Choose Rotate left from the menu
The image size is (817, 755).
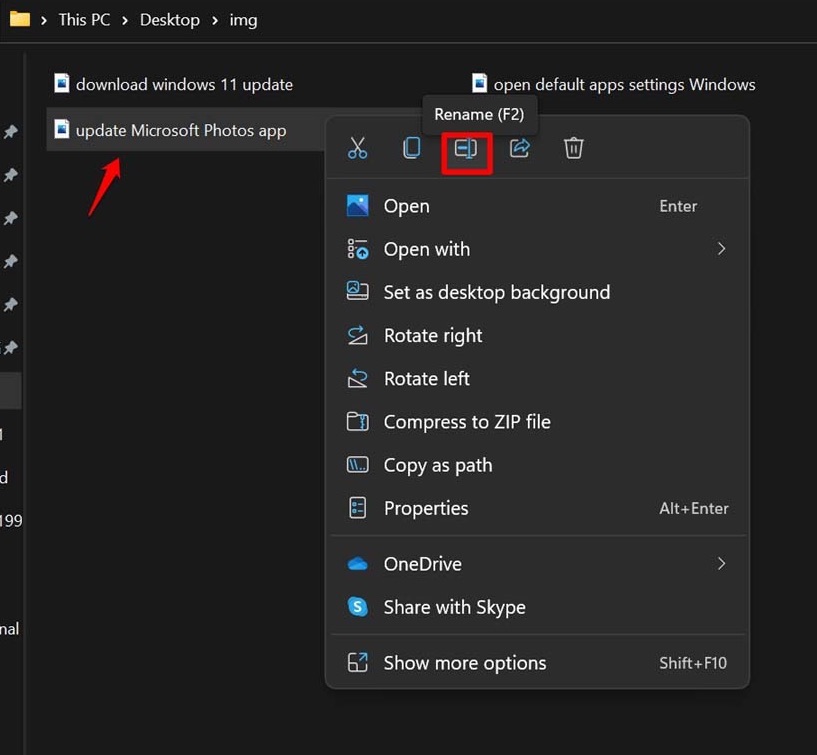coord(426,379)
